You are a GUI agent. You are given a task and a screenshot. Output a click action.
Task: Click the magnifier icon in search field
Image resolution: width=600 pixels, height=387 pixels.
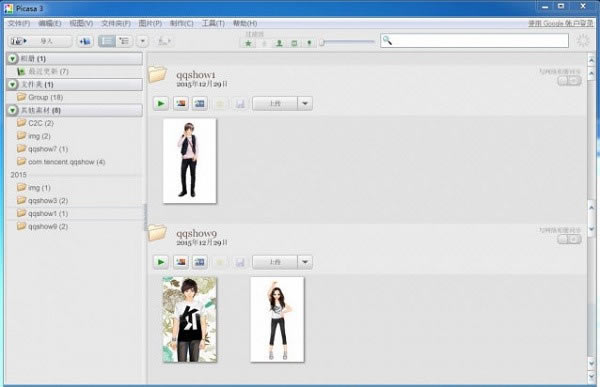[387, 40]
